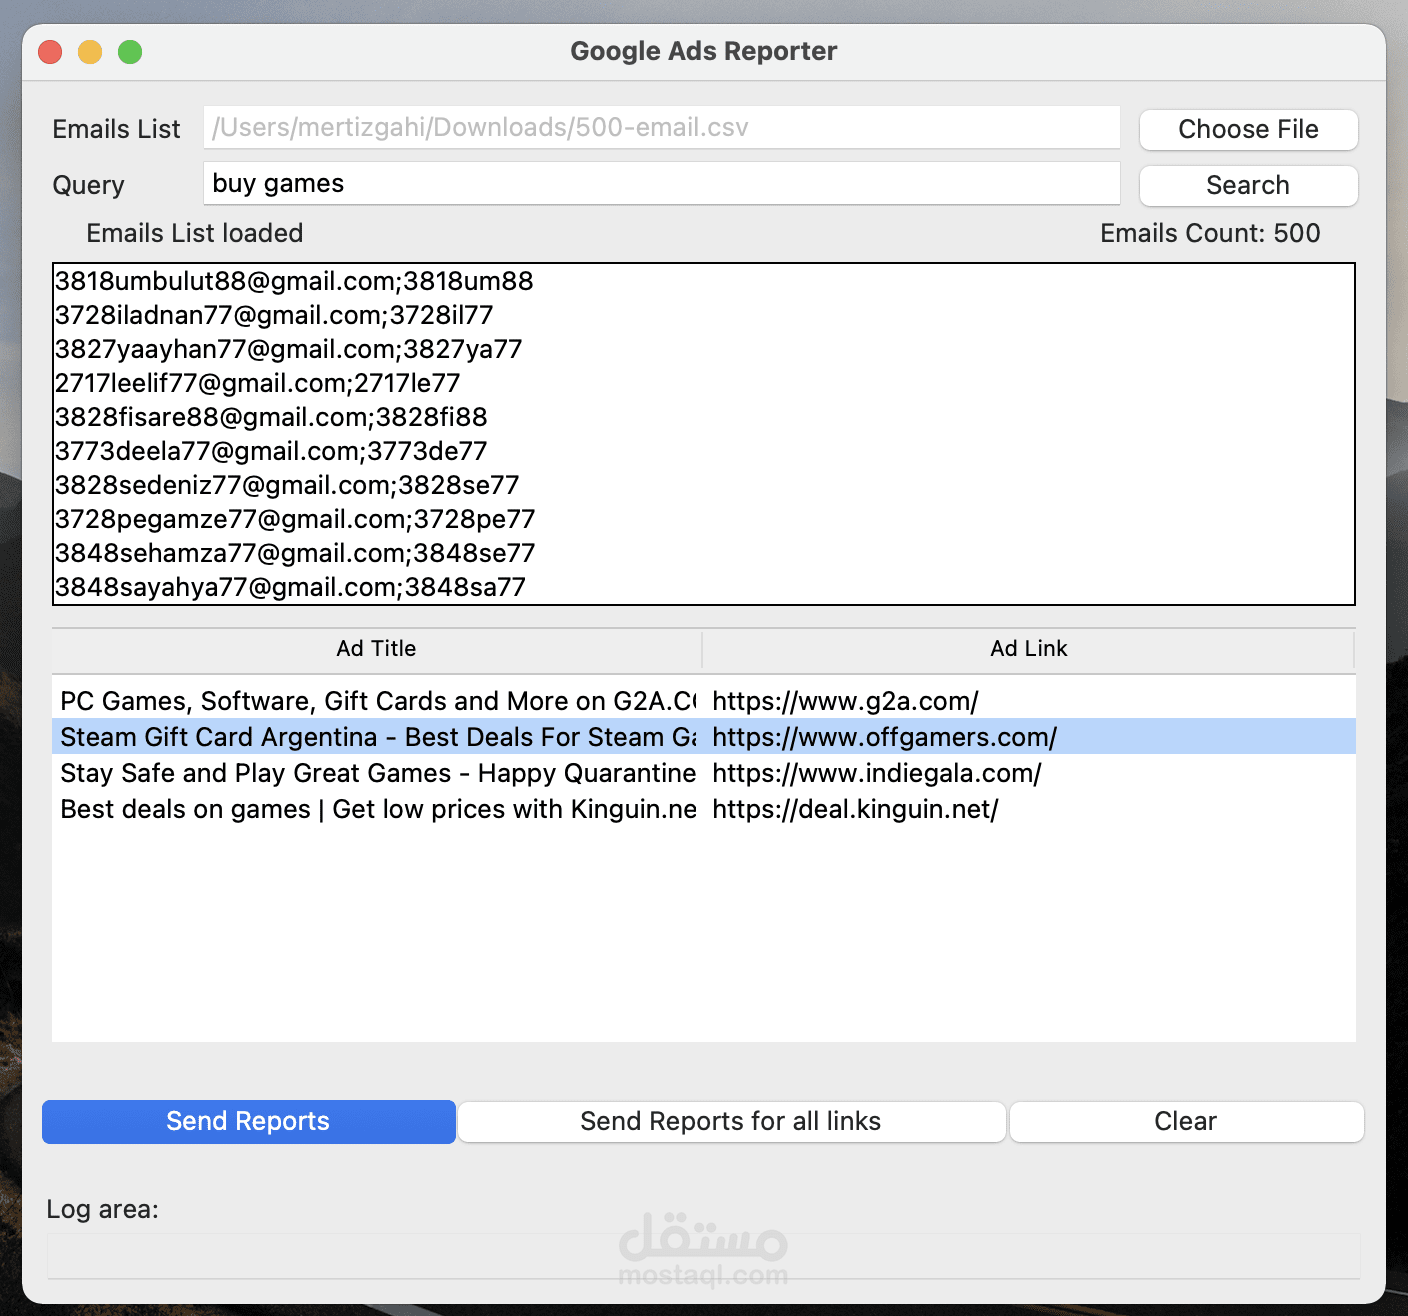
Task: Click the Search button
Action: click(1247, 185)
